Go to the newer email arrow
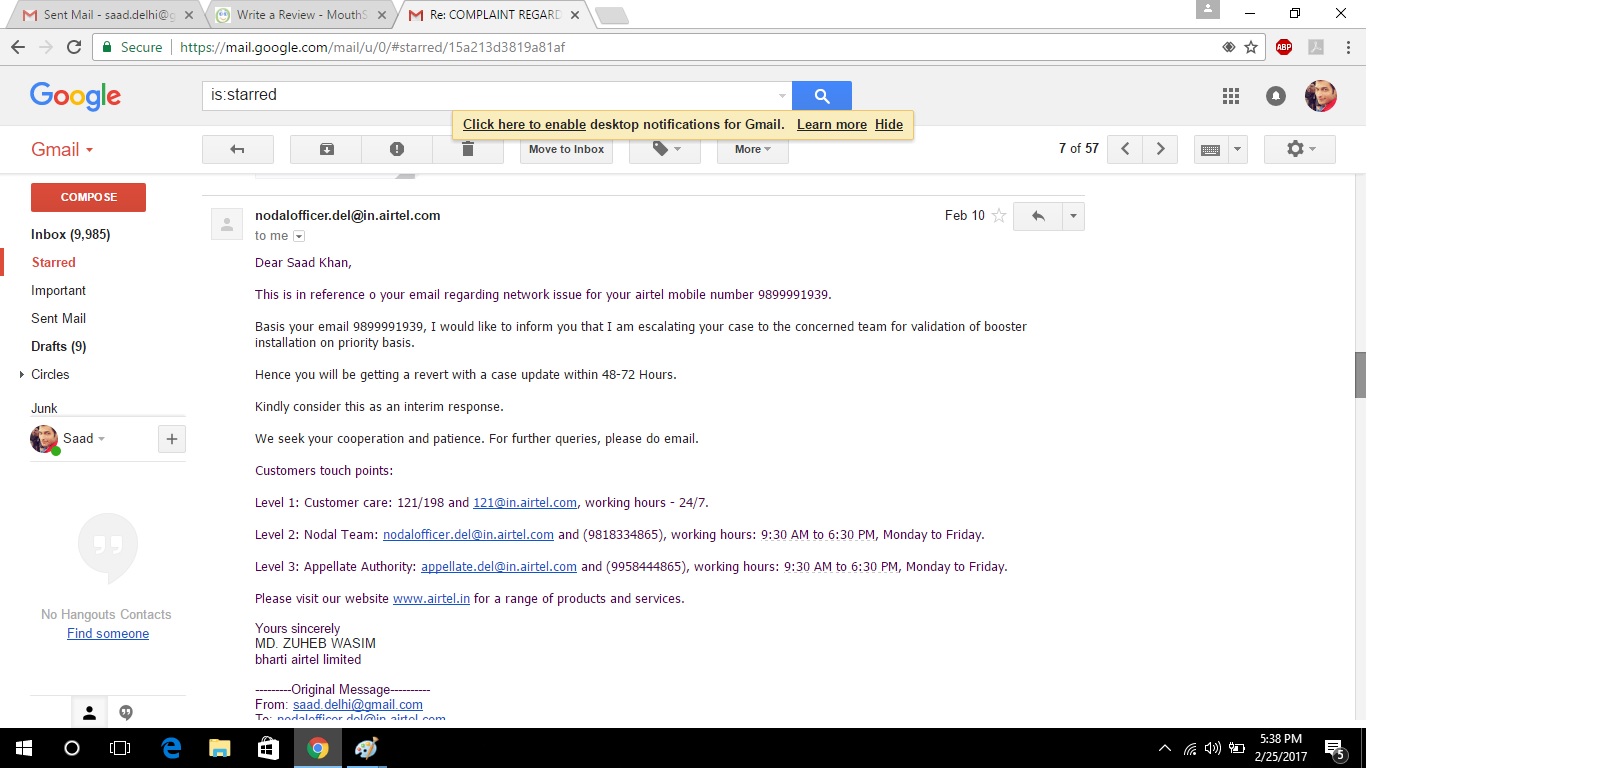 [1125, 149]
